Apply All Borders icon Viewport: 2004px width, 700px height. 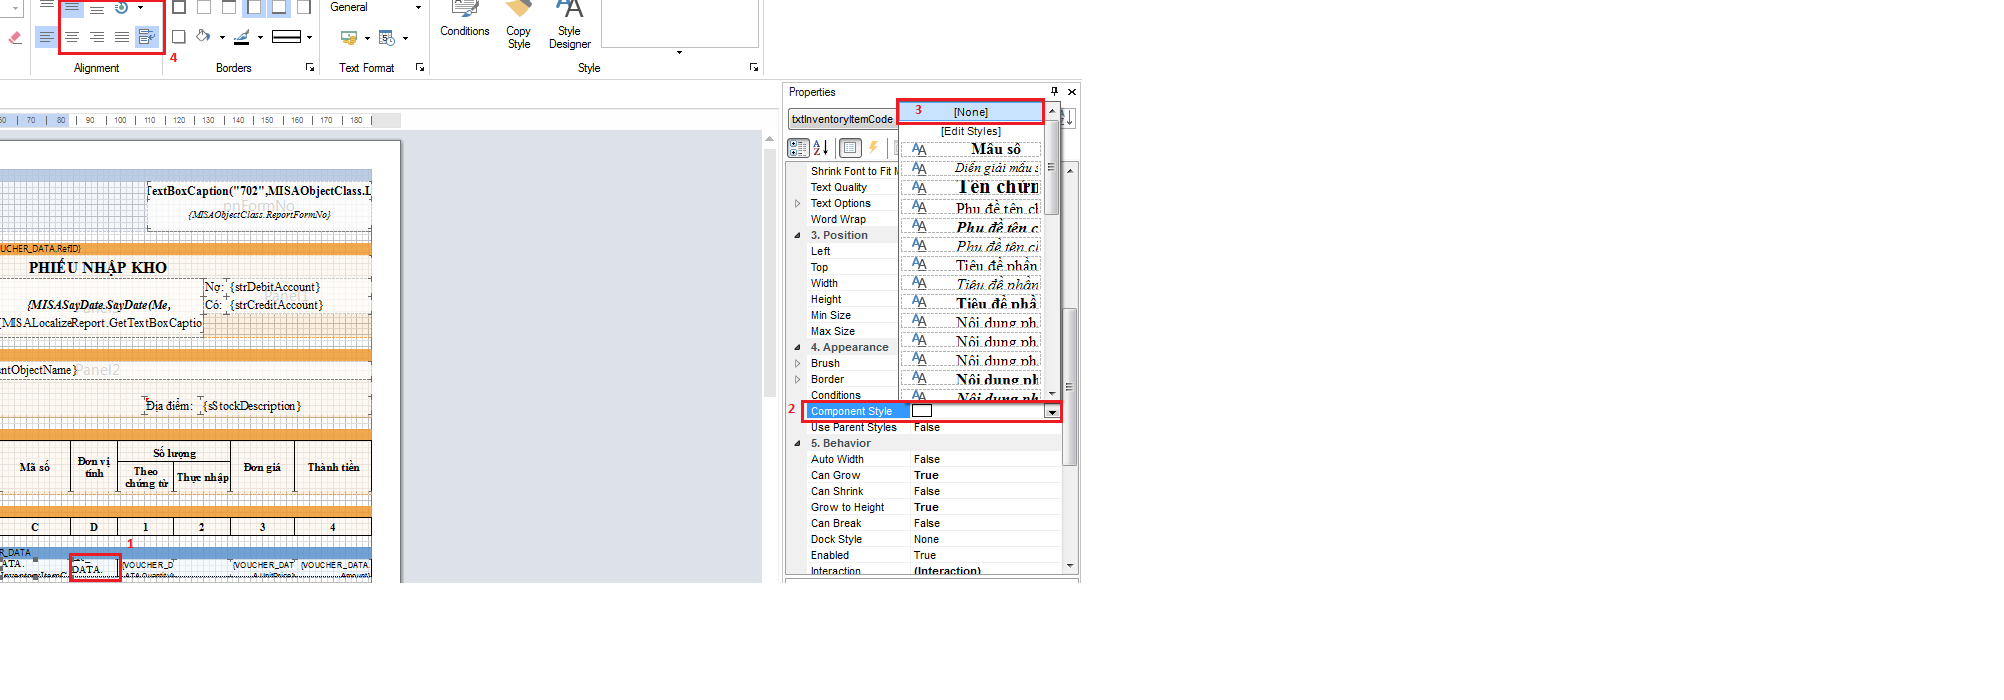[179, 8]
